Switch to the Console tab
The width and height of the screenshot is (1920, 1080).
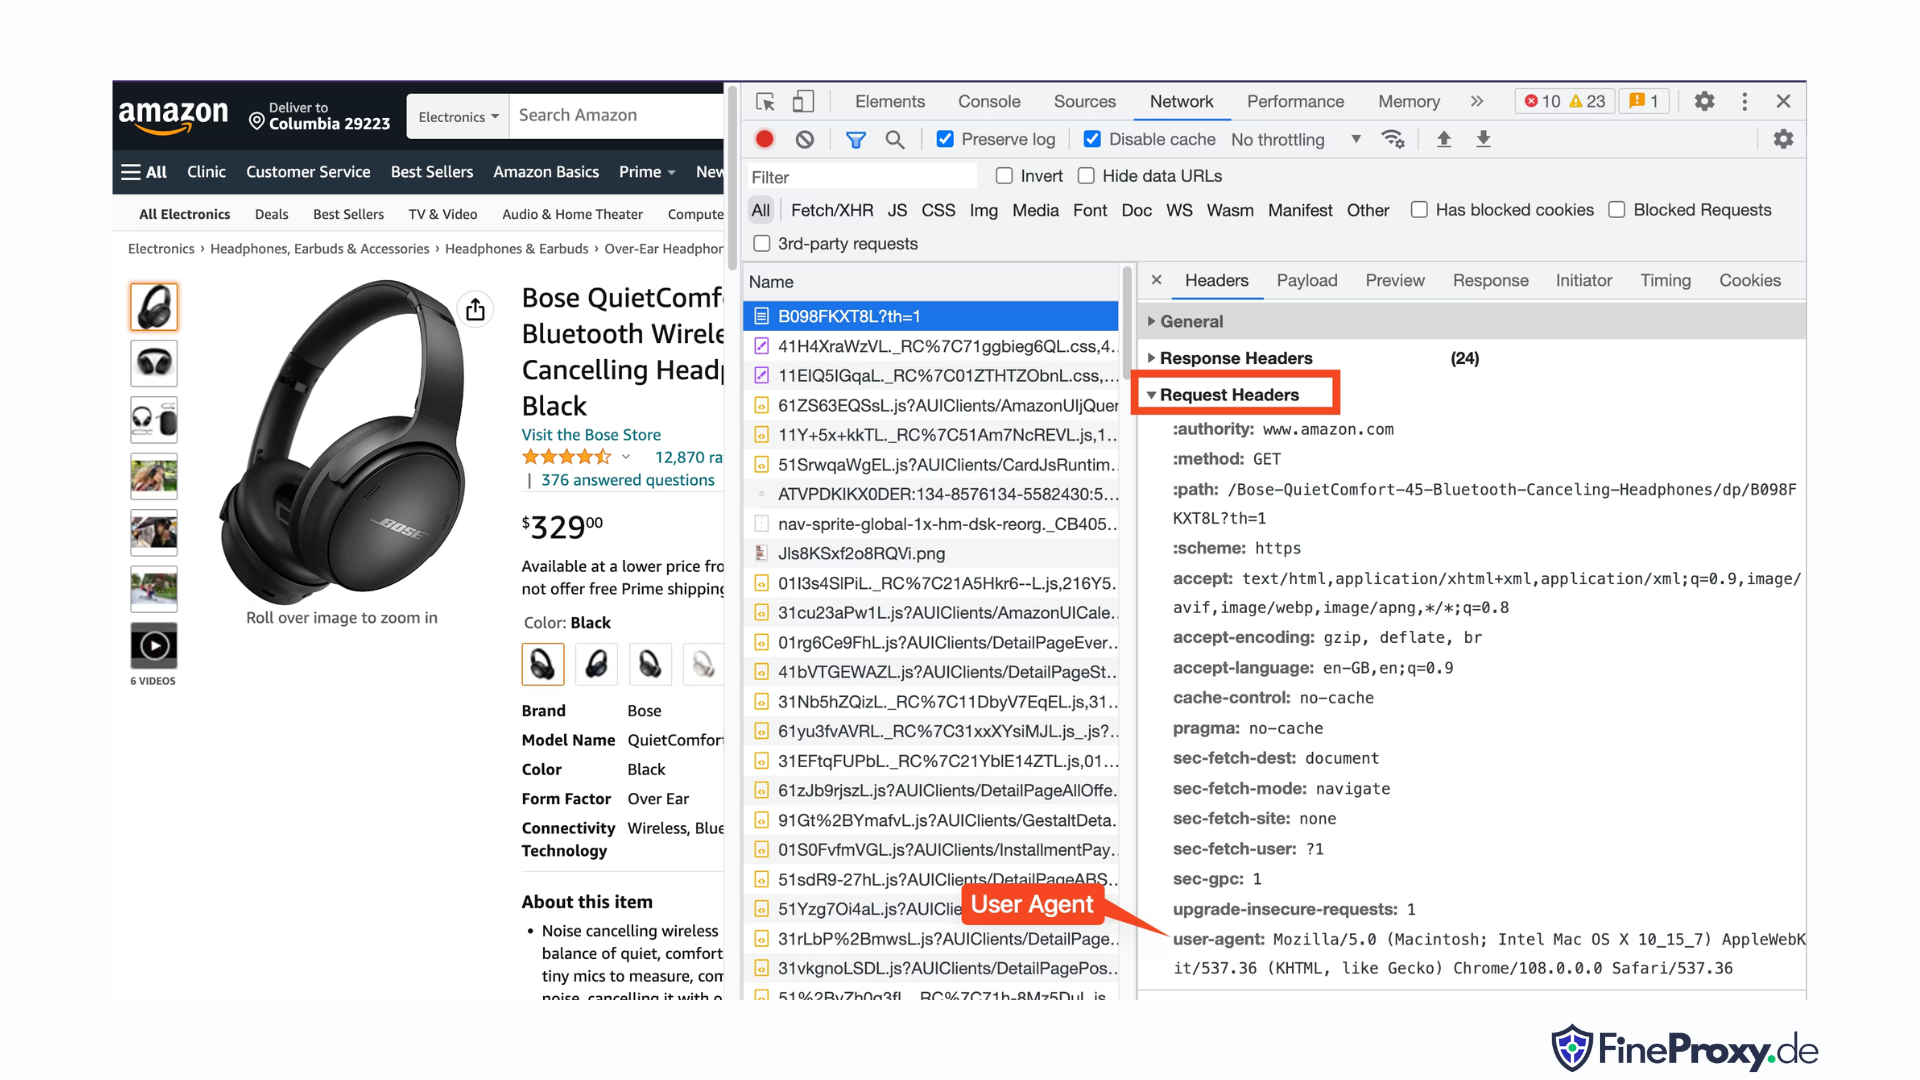click(x=989, y=102)
